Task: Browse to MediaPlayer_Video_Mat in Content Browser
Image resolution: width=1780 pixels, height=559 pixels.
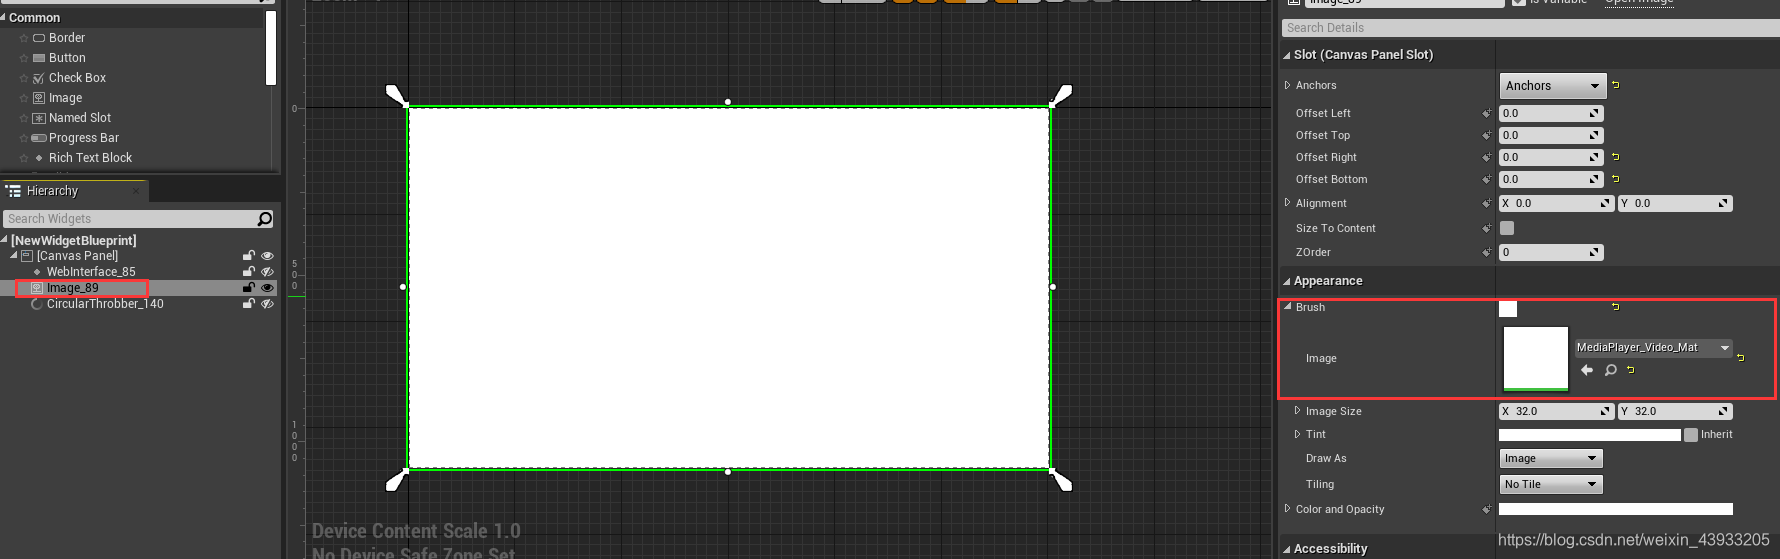Action: pos(1610,370)
